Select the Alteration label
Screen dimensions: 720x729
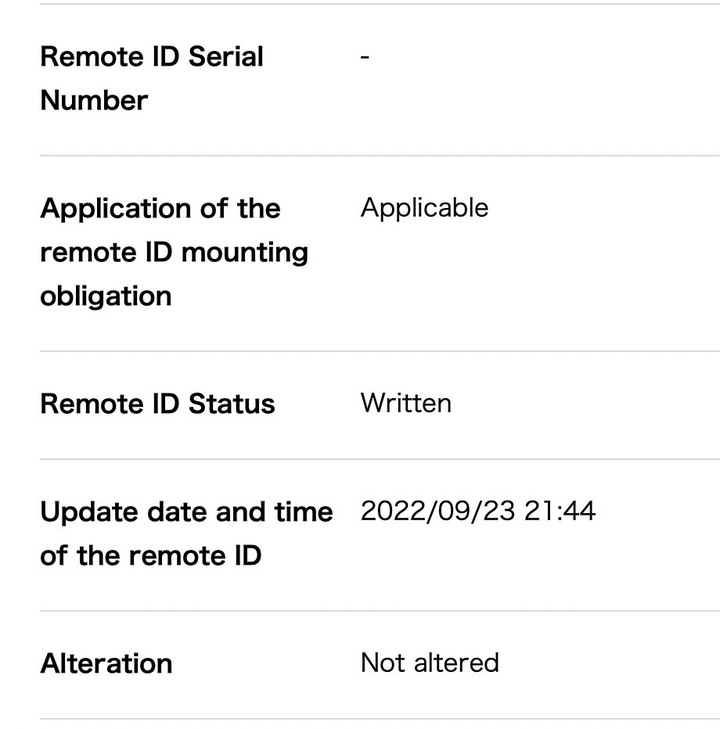click(x=106, y=663)
